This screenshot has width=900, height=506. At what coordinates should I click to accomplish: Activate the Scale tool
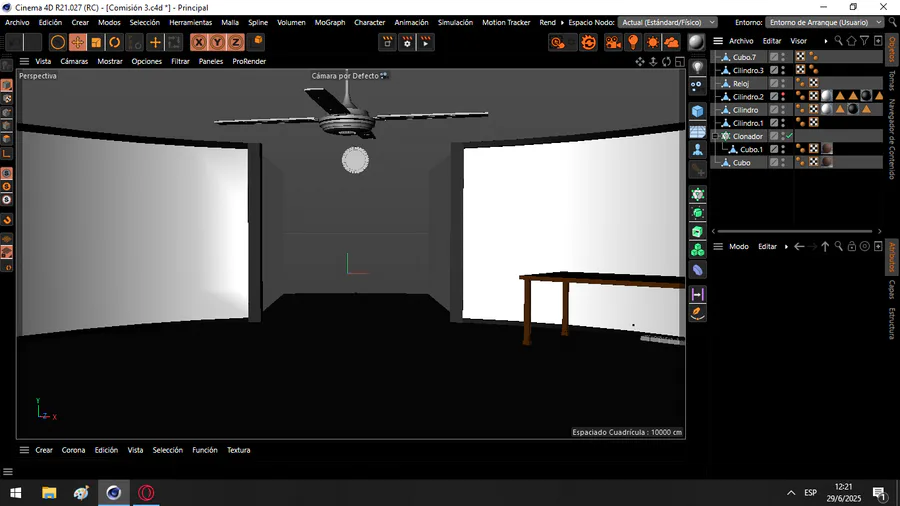click(x=96, y=42)
